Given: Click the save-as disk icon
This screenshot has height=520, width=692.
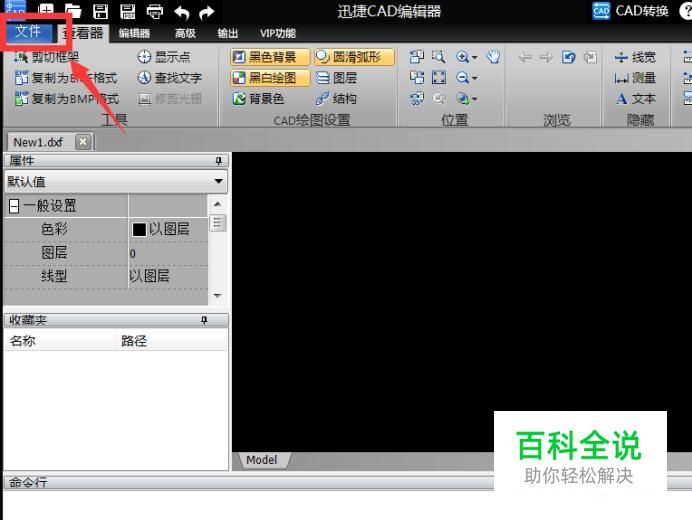Looking at the screenshot, I should (128, 11).
